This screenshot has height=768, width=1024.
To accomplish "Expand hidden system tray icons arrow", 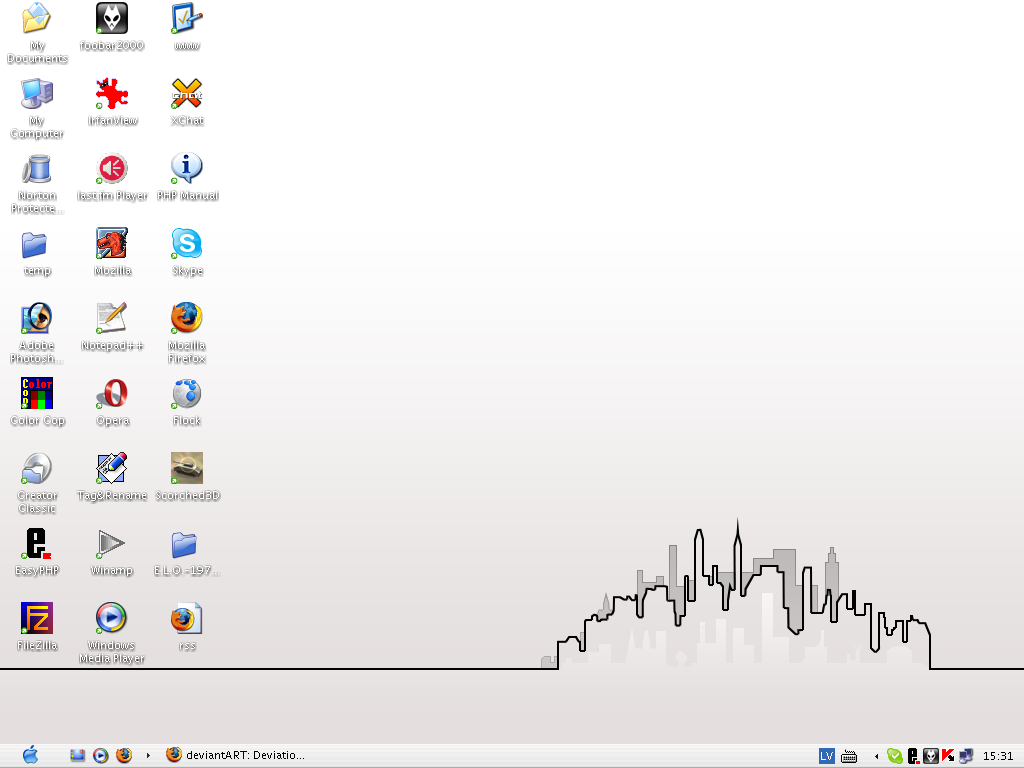I will click(x=876, y=756).
